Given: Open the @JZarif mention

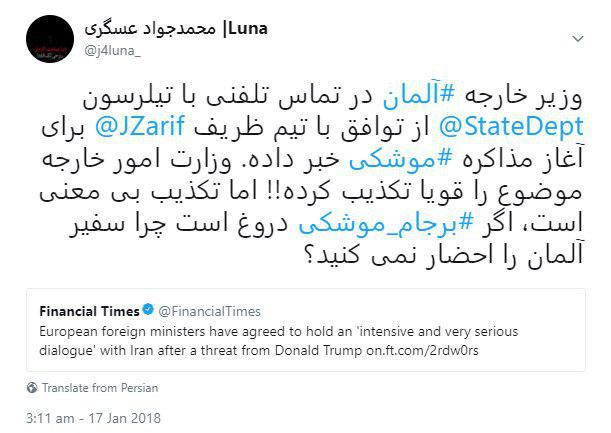Looking at the screenshot, I should (140, 127).
